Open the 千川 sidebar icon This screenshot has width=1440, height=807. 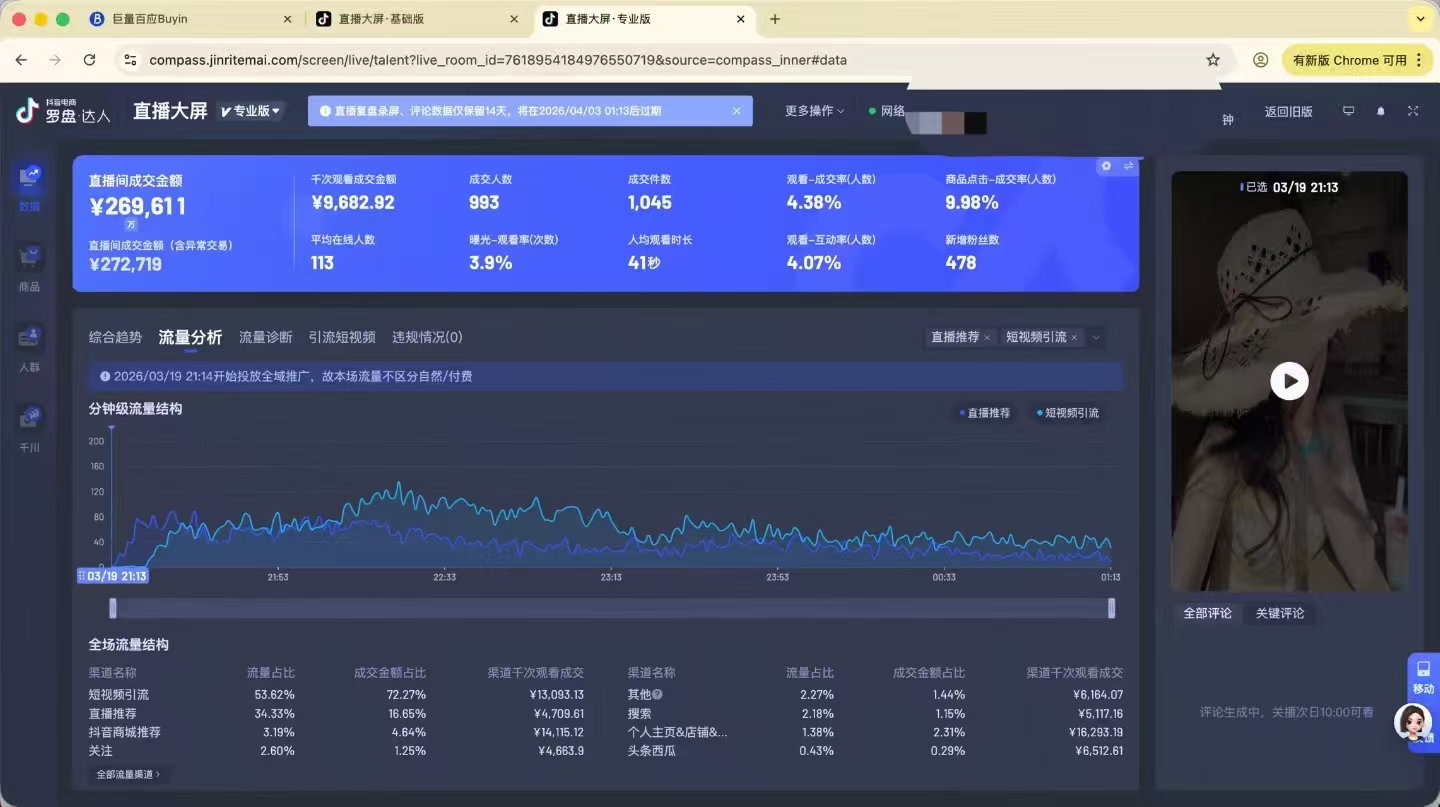(30, 419)
